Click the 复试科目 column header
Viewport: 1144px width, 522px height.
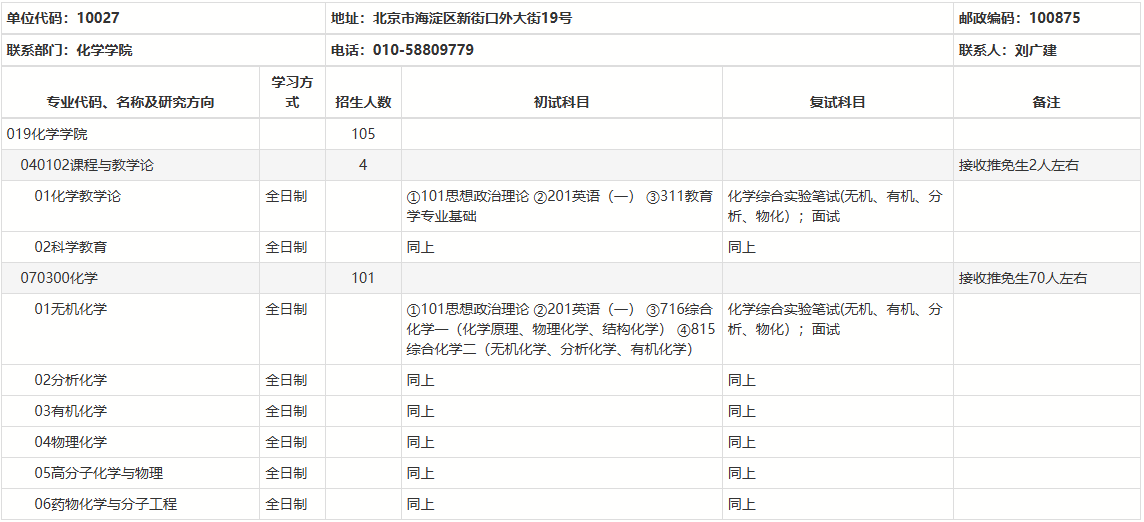pos(837,102)
